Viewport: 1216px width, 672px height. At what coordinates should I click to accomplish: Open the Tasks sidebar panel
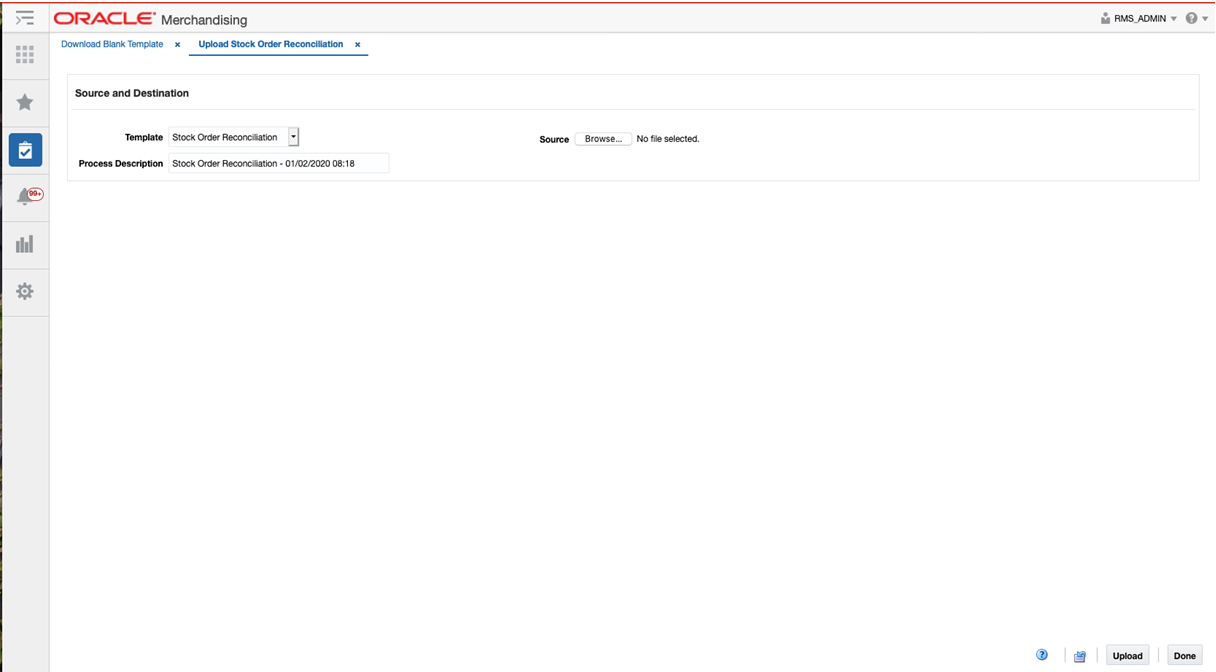(x=25, y=149)
